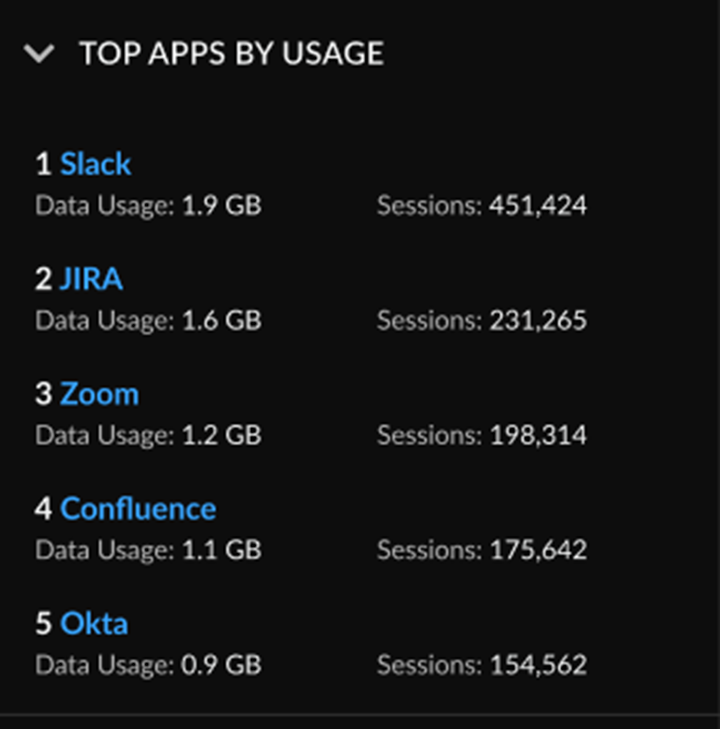Click rank number 1 beside Slack

pyautogui.click(x=43, y=164)
